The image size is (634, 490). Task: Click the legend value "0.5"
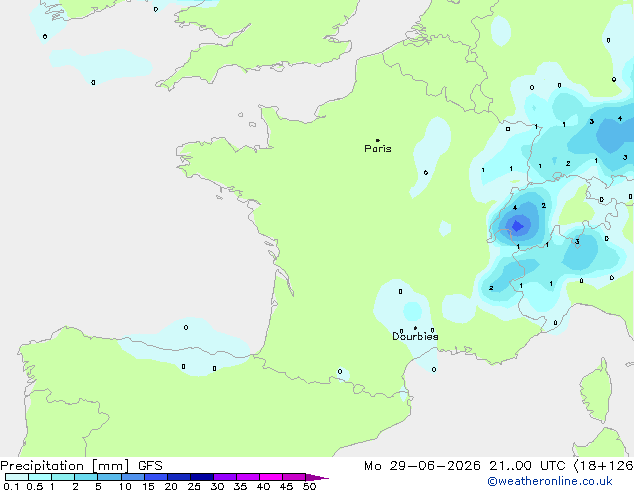(34, 486)
